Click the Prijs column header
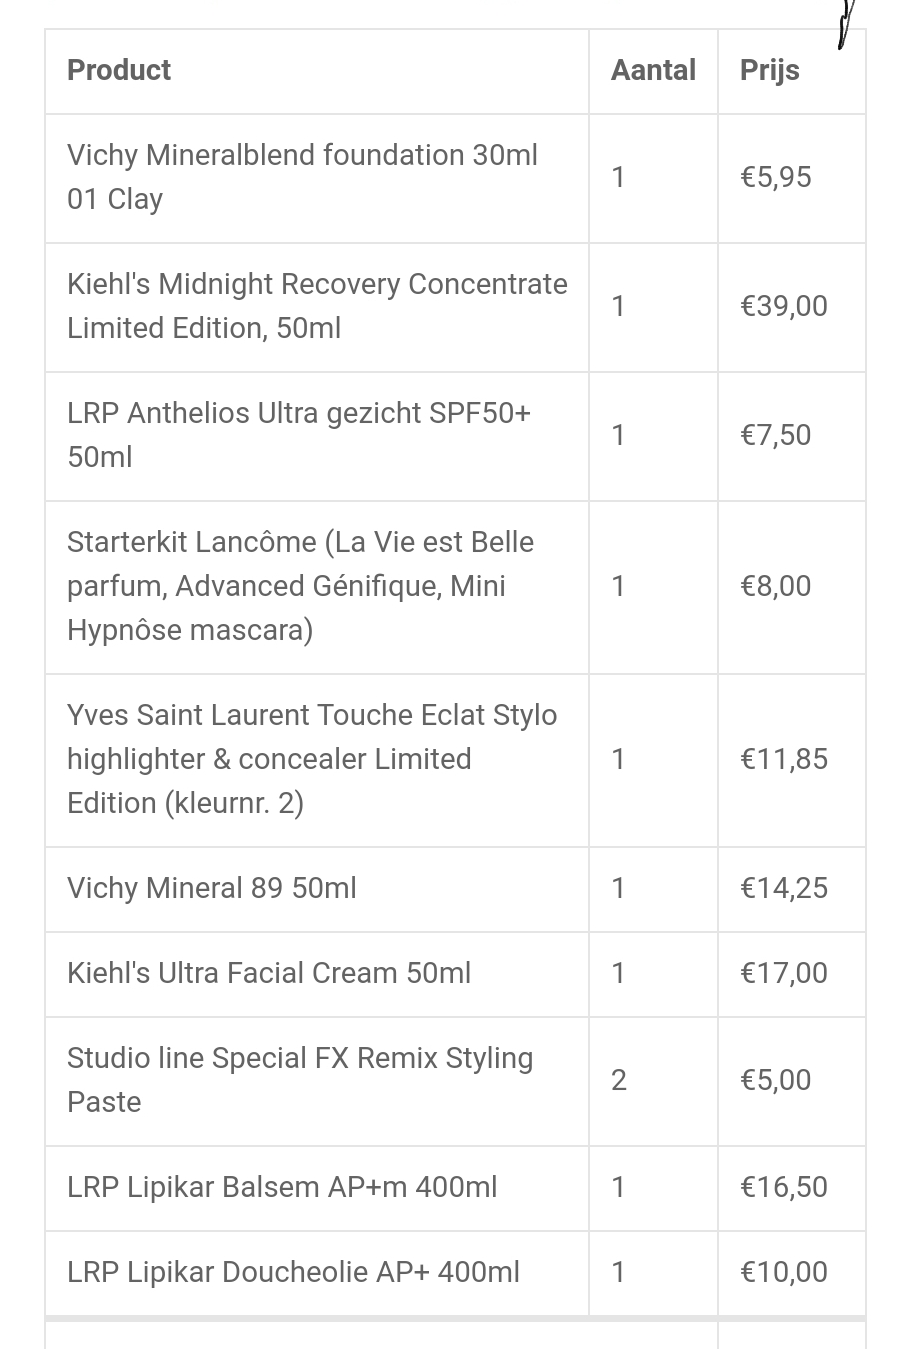The width and height of the screenshot is (911, 1349). [769, 71]
